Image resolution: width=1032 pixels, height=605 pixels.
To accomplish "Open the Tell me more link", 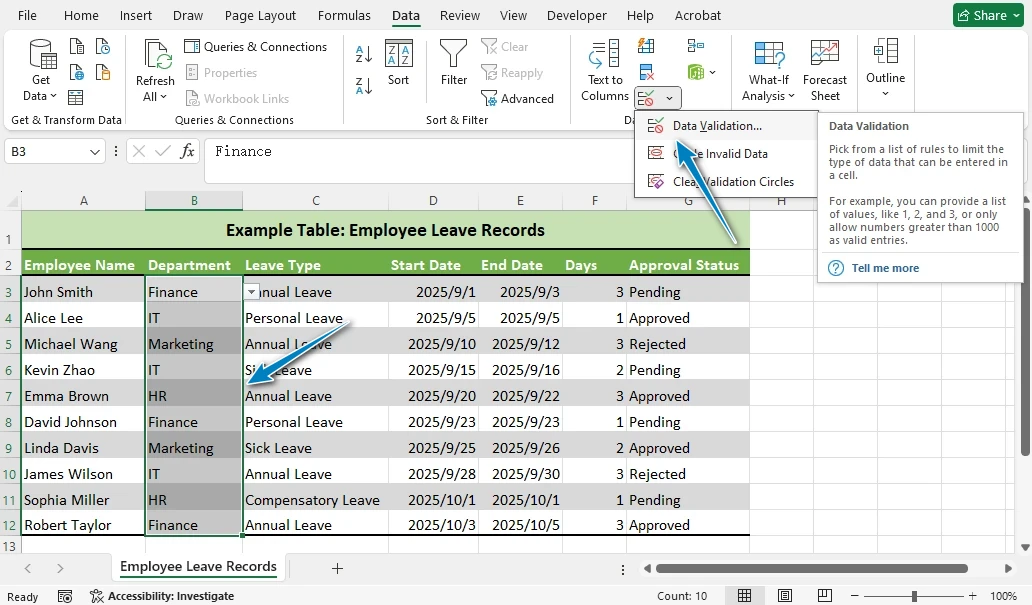I will pyautogui.click(x=884, y=268).
